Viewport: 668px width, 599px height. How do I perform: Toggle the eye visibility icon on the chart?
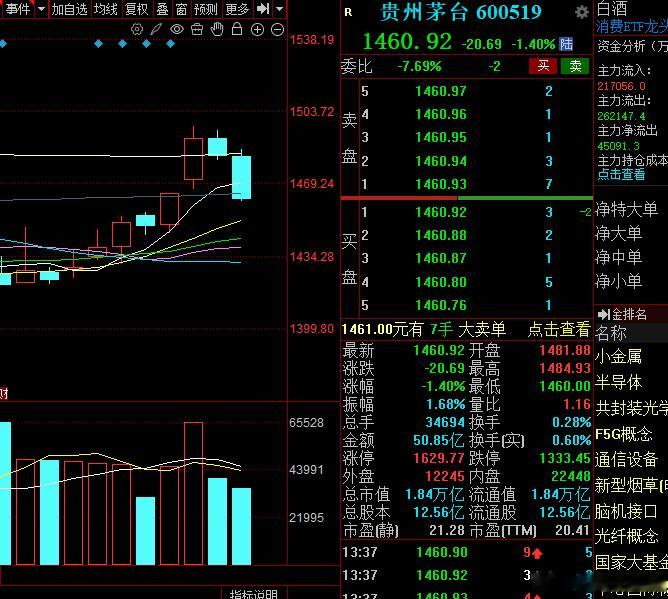177,29
